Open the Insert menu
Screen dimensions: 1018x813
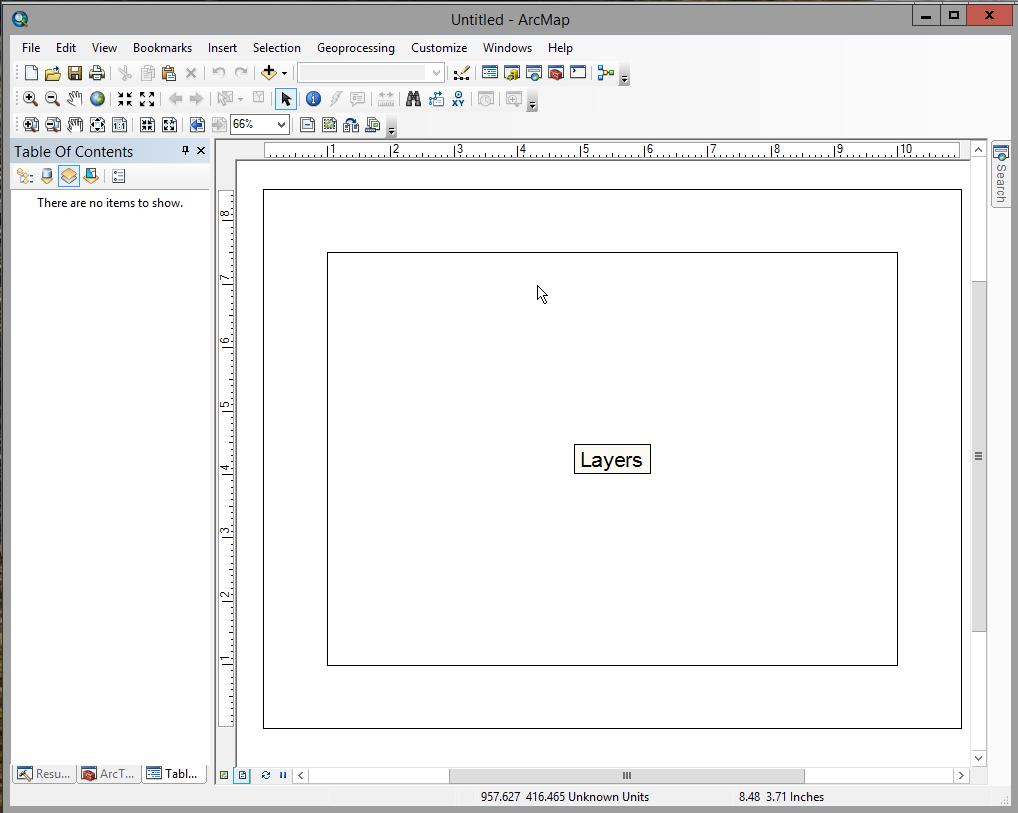pos(222,48)
